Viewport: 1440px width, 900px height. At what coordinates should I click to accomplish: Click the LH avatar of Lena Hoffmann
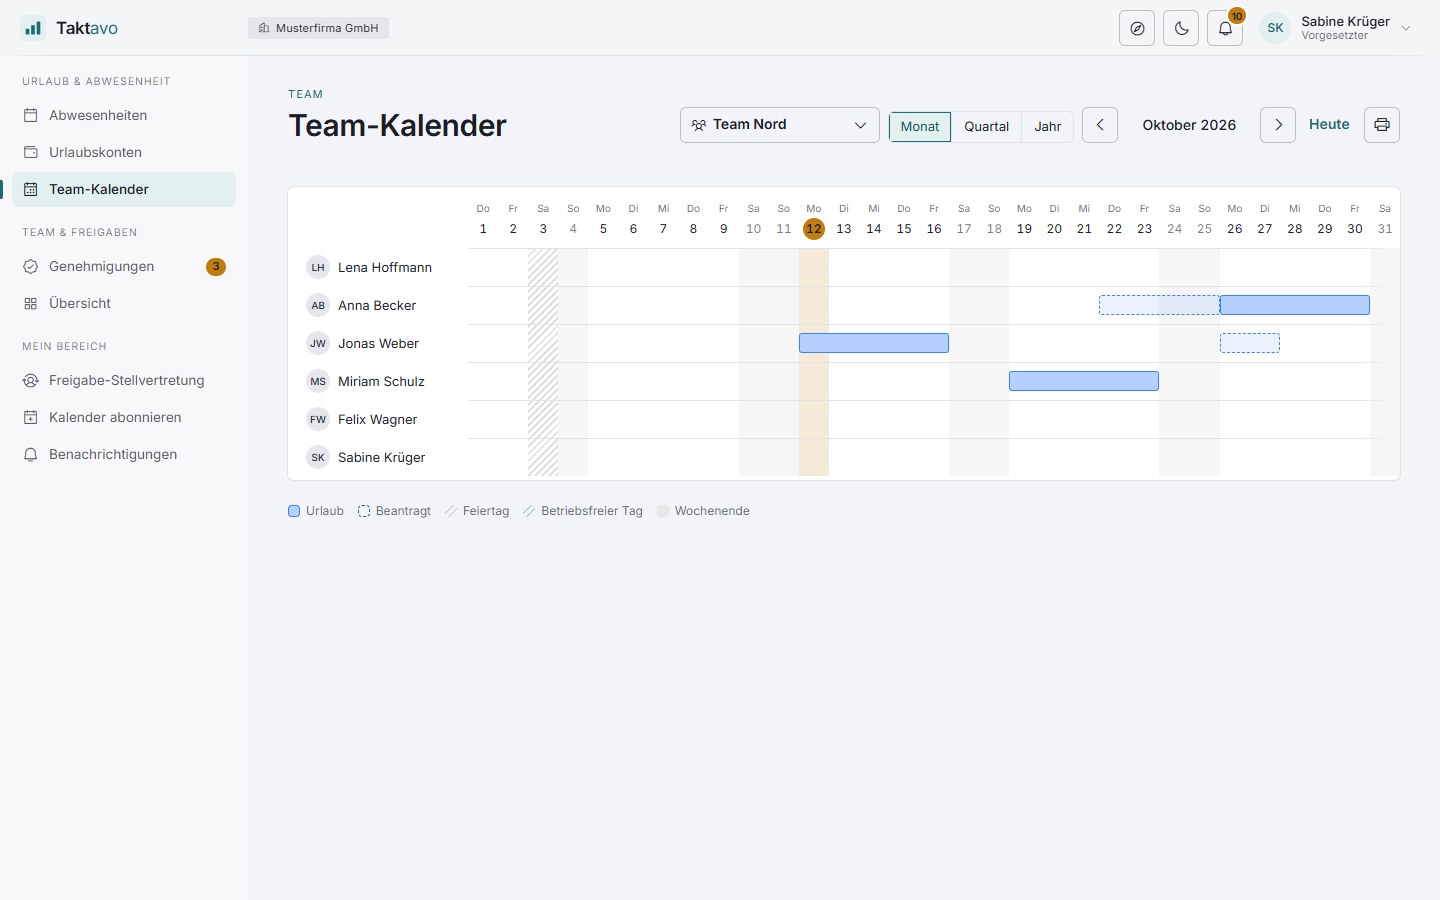(x=318, y=267)
